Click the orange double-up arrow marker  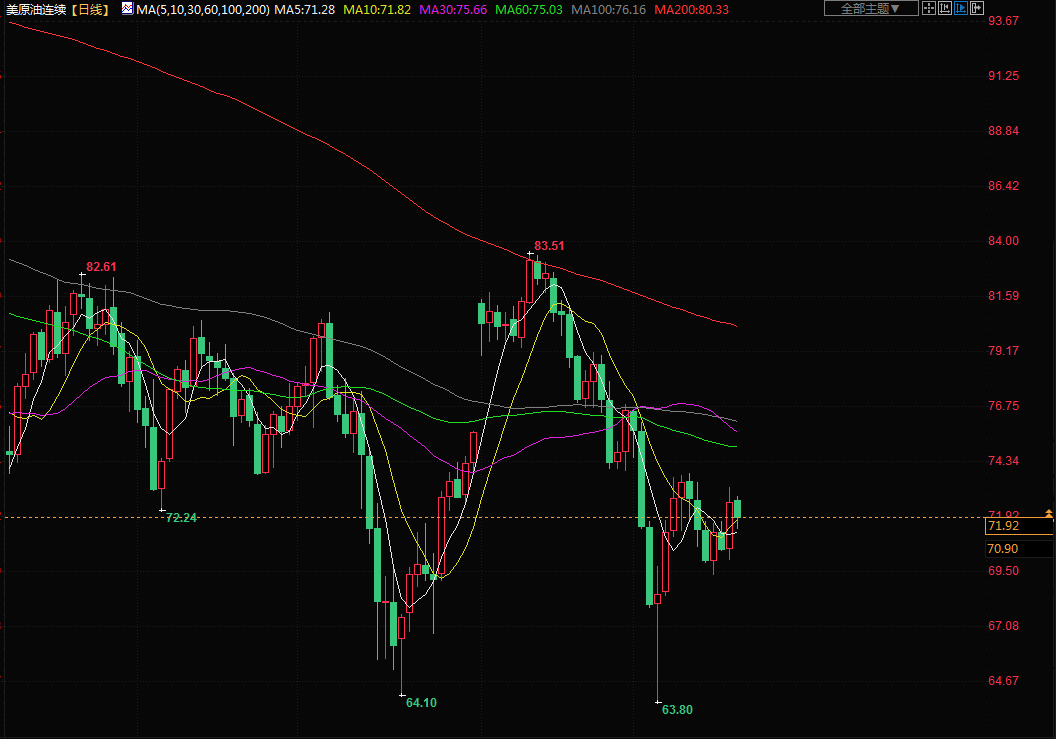point(1048,513)
